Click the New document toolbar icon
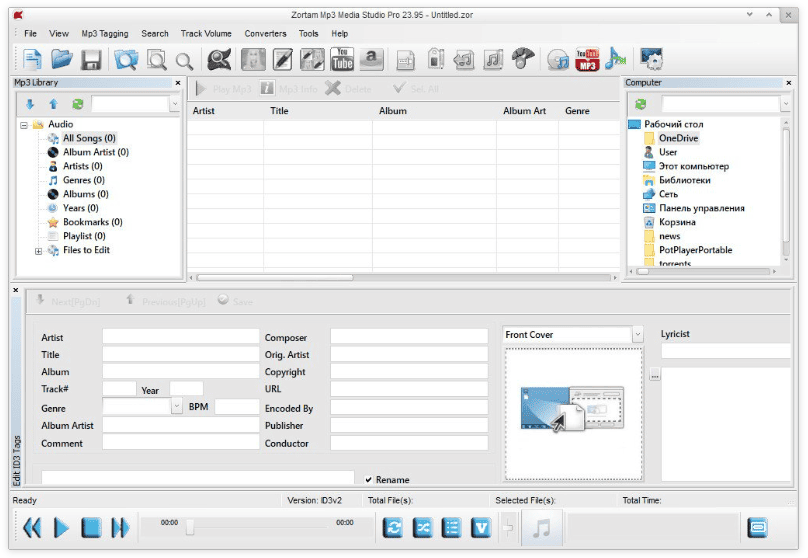The height and width of the screenshot is (558, 808). tap(32, 59)
